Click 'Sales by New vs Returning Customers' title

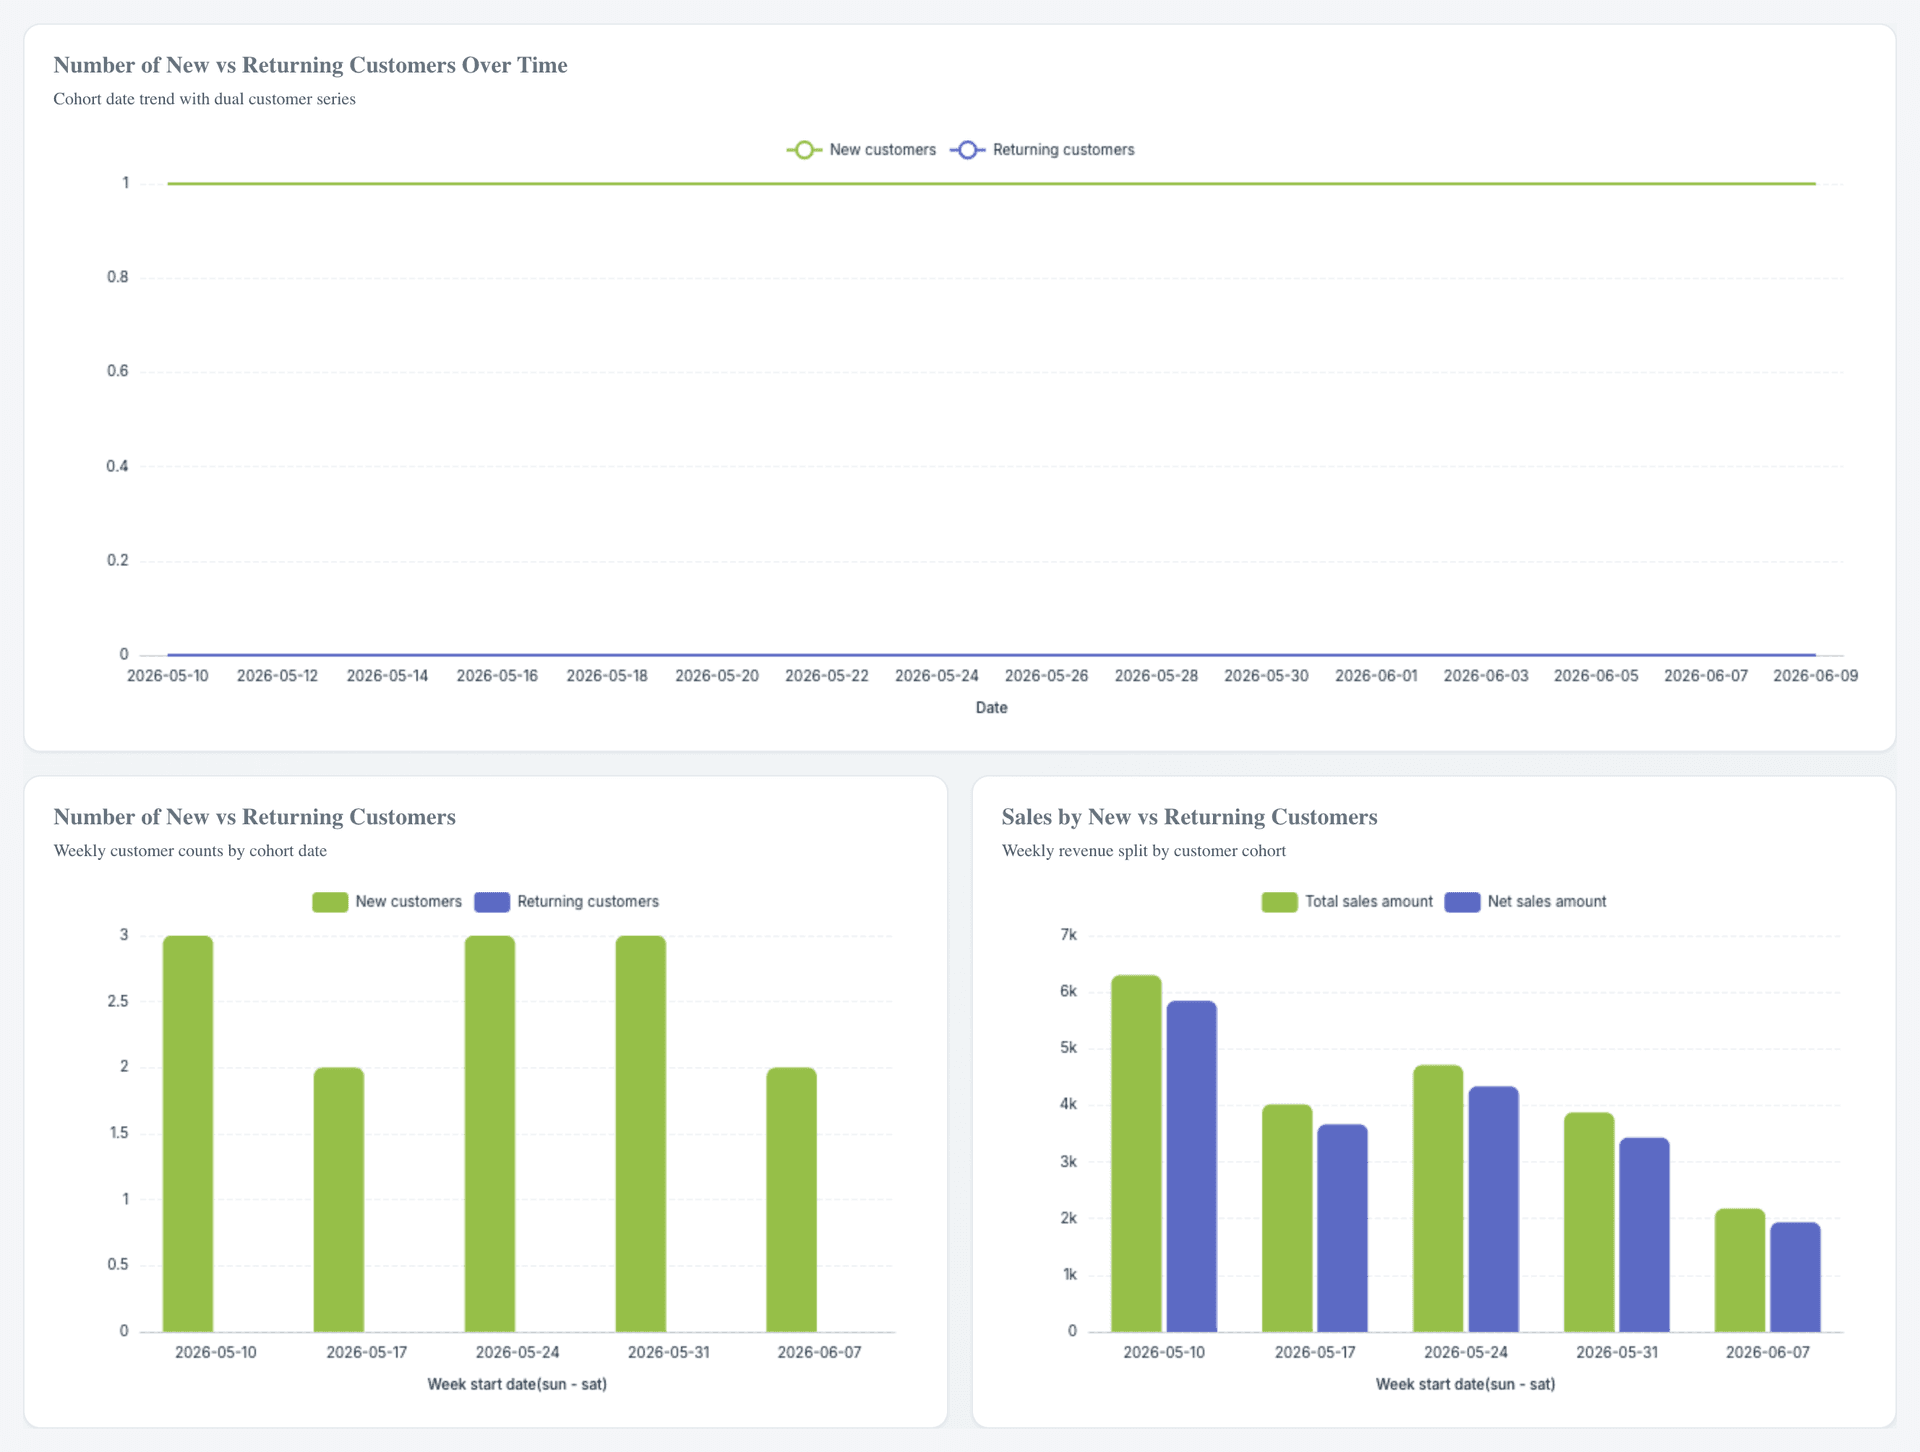(1189, 818)
